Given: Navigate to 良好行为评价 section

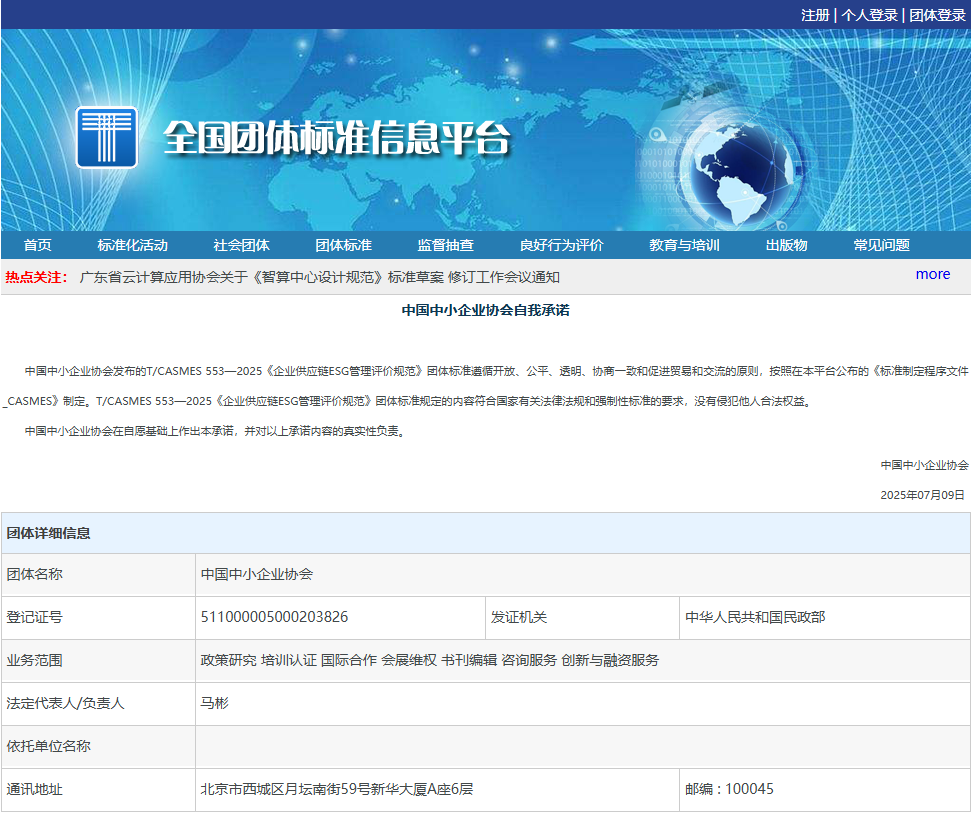Looking at the screenshot, I should coord(561,245).
